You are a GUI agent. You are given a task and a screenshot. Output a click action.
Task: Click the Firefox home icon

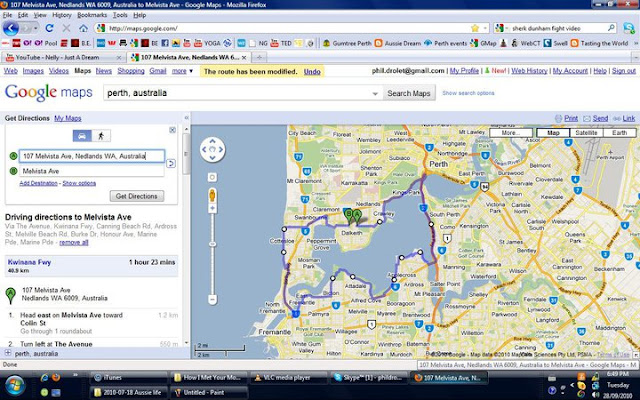83,28
